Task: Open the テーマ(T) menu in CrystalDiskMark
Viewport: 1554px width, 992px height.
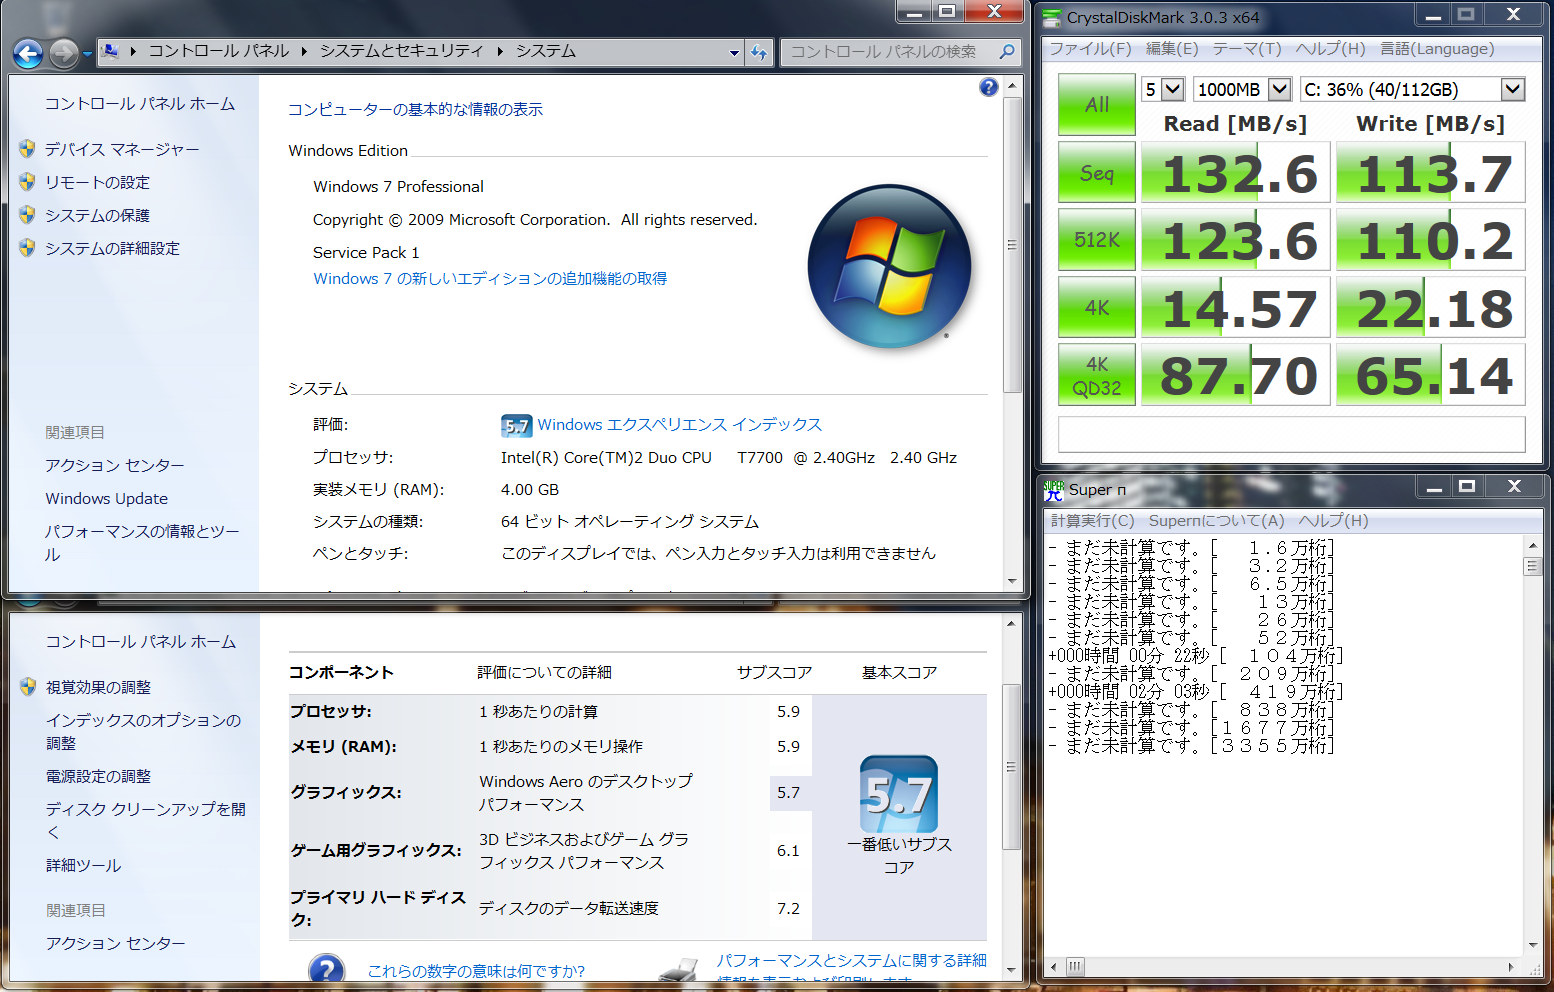Action: [x=1247, y=49]
